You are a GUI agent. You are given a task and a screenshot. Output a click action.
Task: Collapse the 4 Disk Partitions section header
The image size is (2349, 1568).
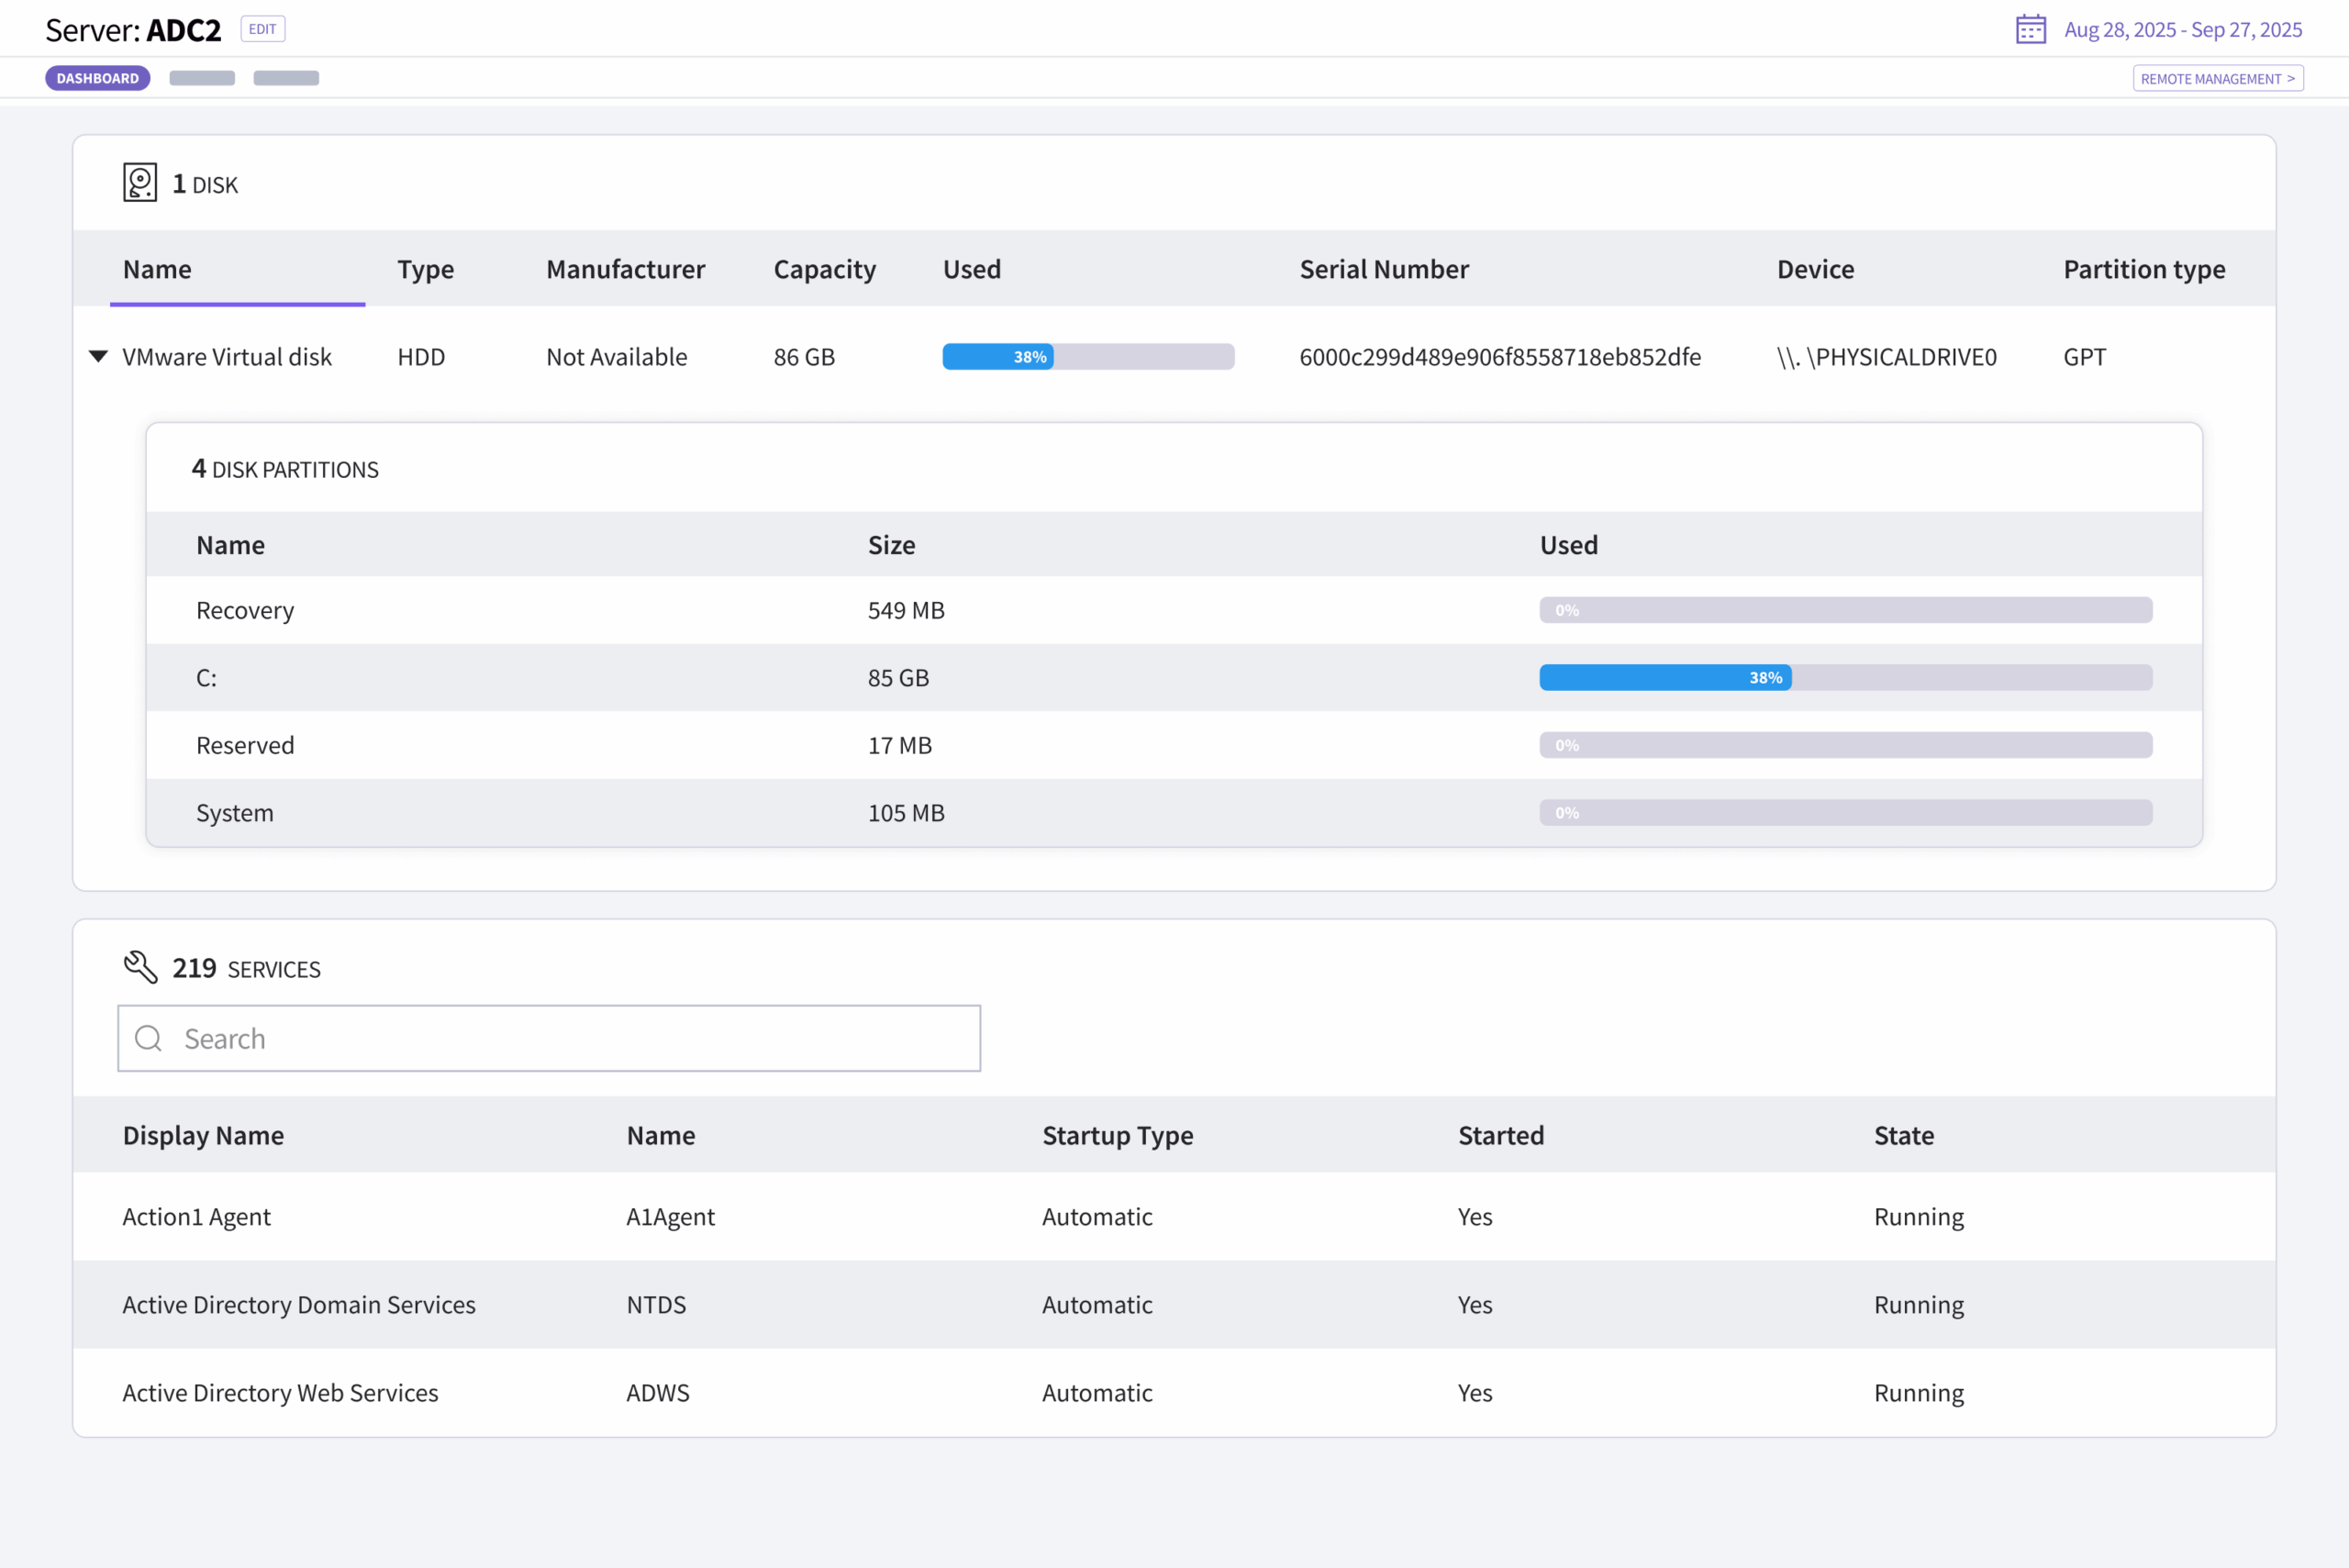tap(285, 468)
